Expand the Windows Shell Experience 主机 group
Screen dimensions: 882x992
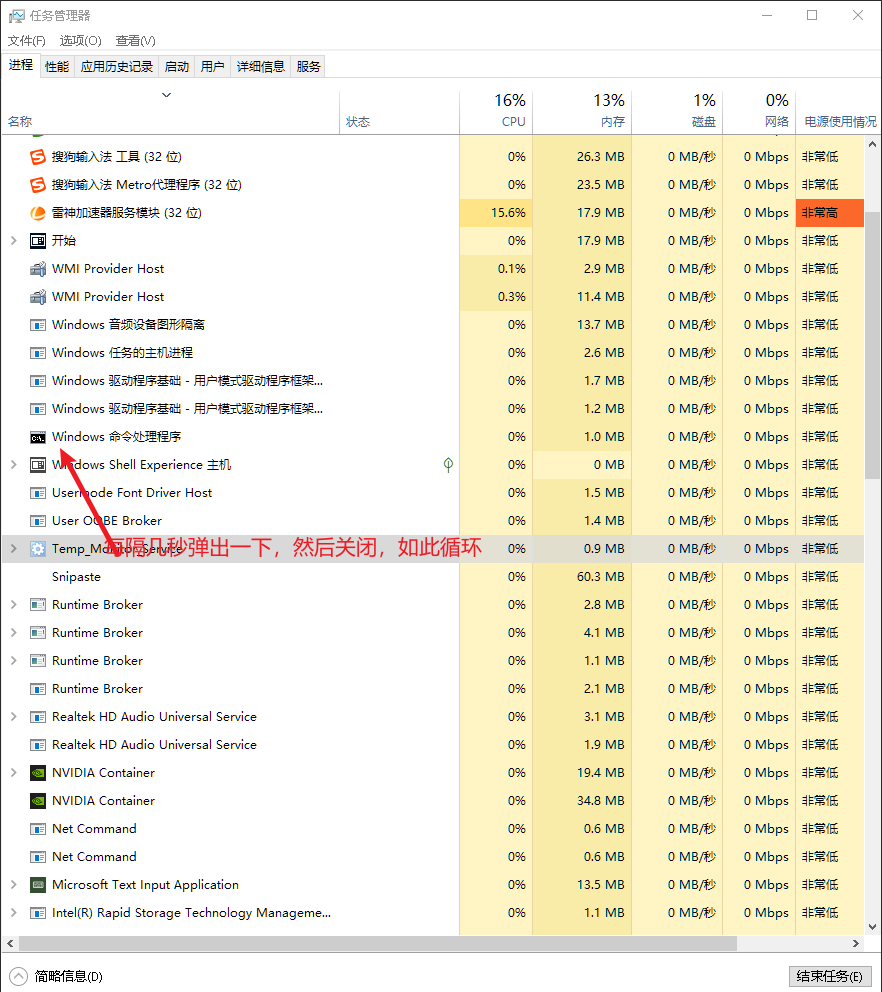13,465
